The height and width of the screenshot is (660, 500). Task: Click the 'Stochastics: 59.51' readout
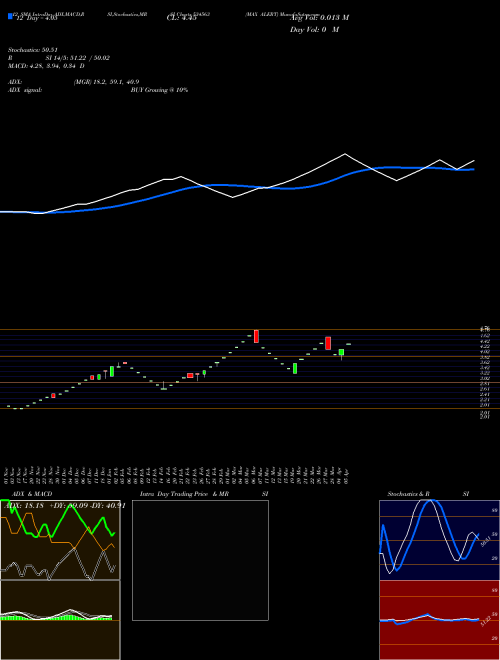(33, 50)
